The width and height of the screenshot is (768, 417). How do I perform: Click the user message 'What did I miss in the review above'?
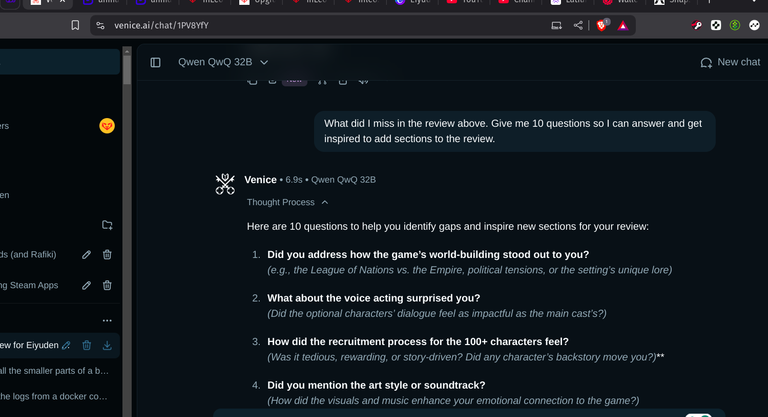pyautogui.click(x=514, y=131)
